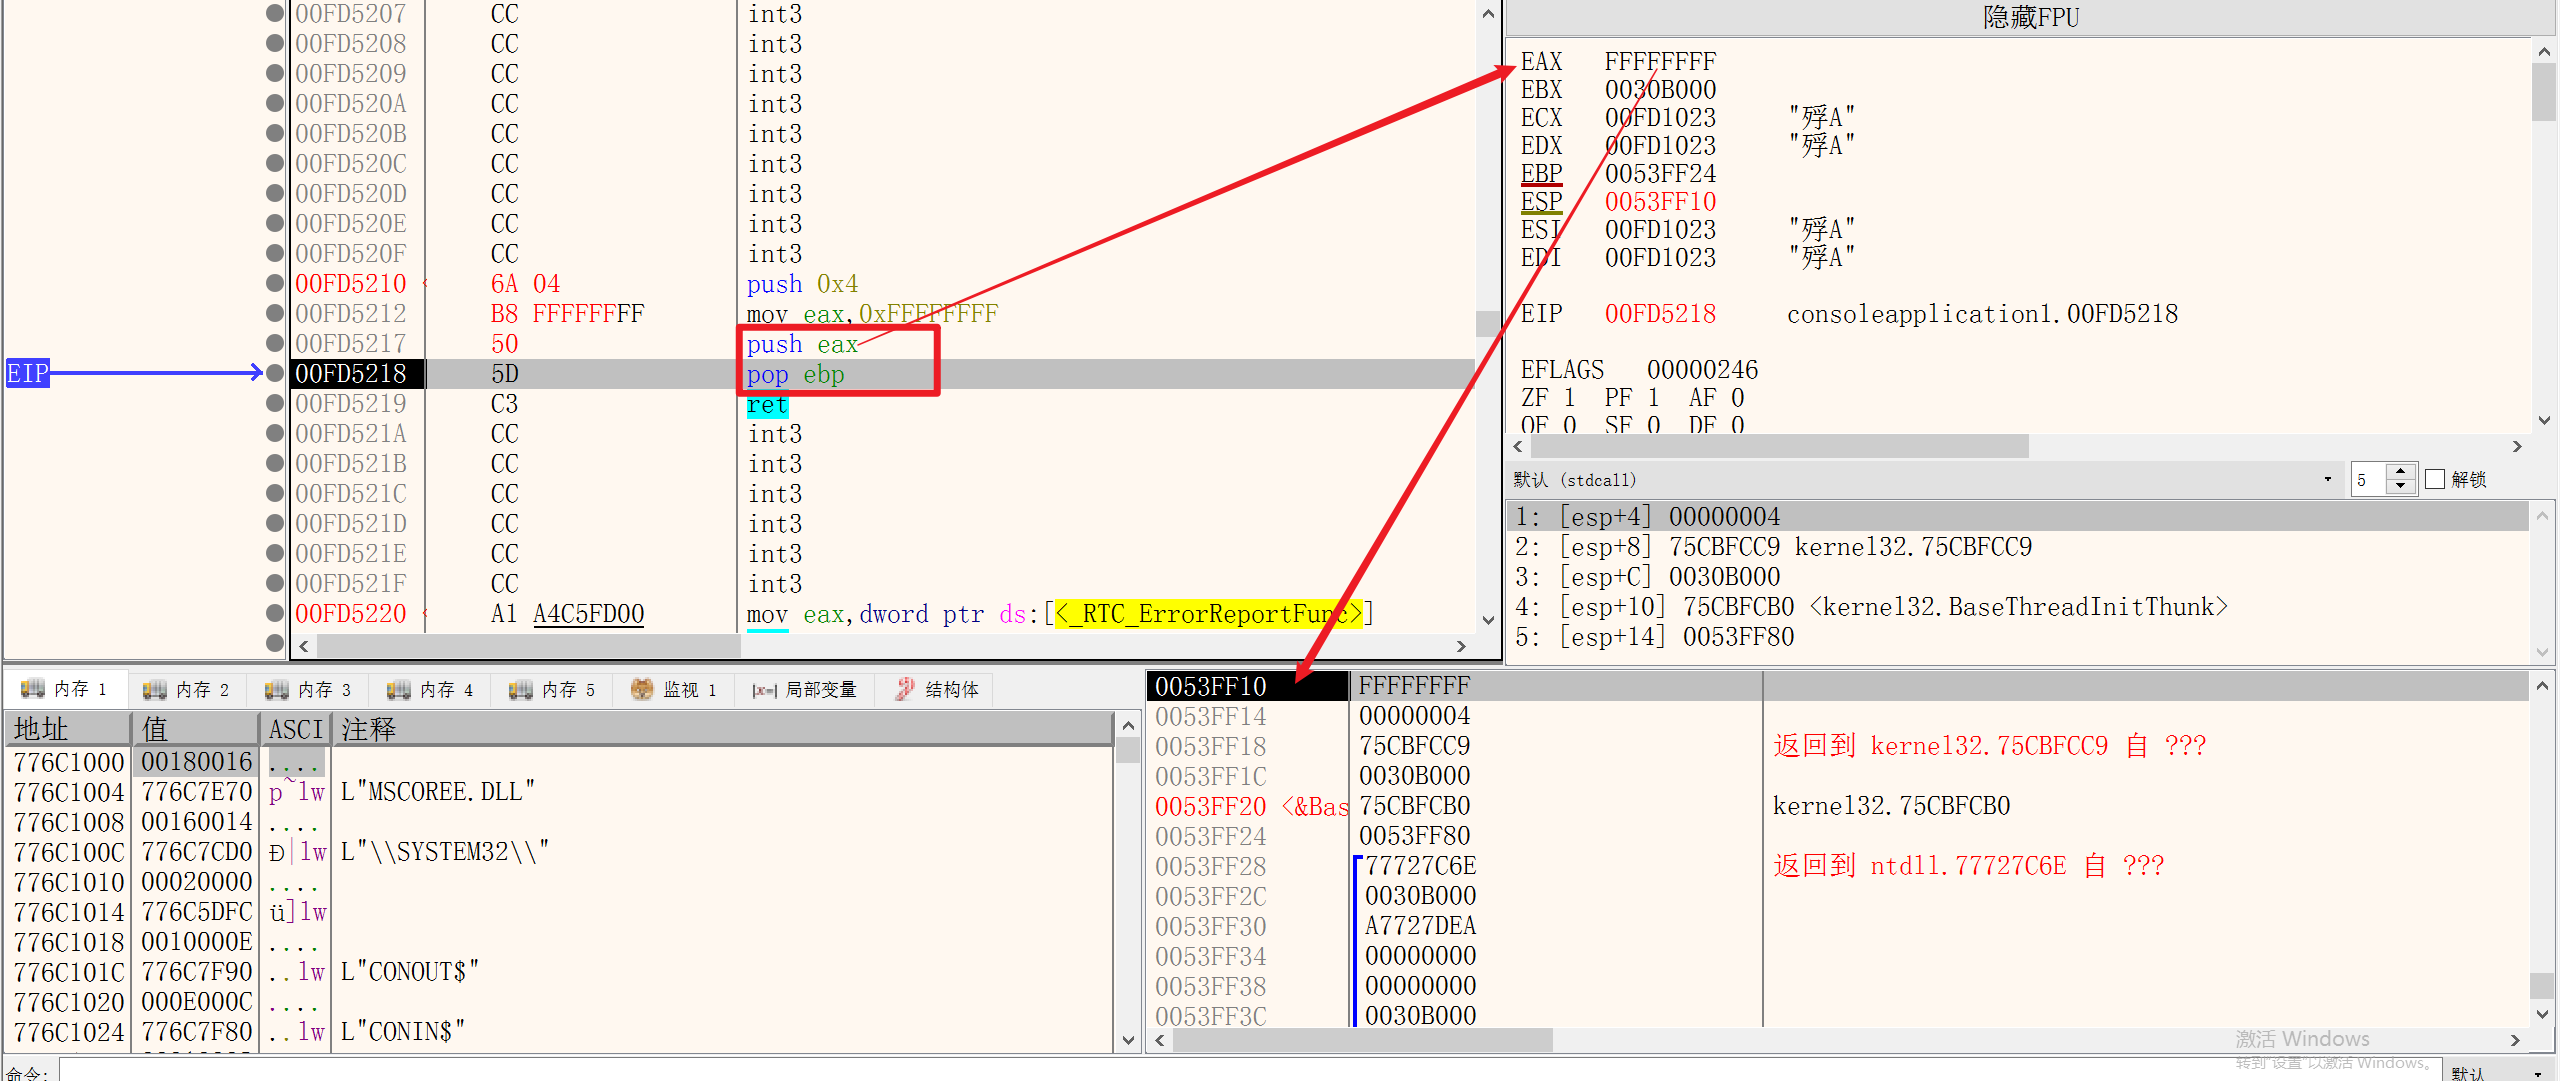Click the 结构体 struct tab icon
The height and width of the screenshot is (1081, 2560).
pos(904,689)
